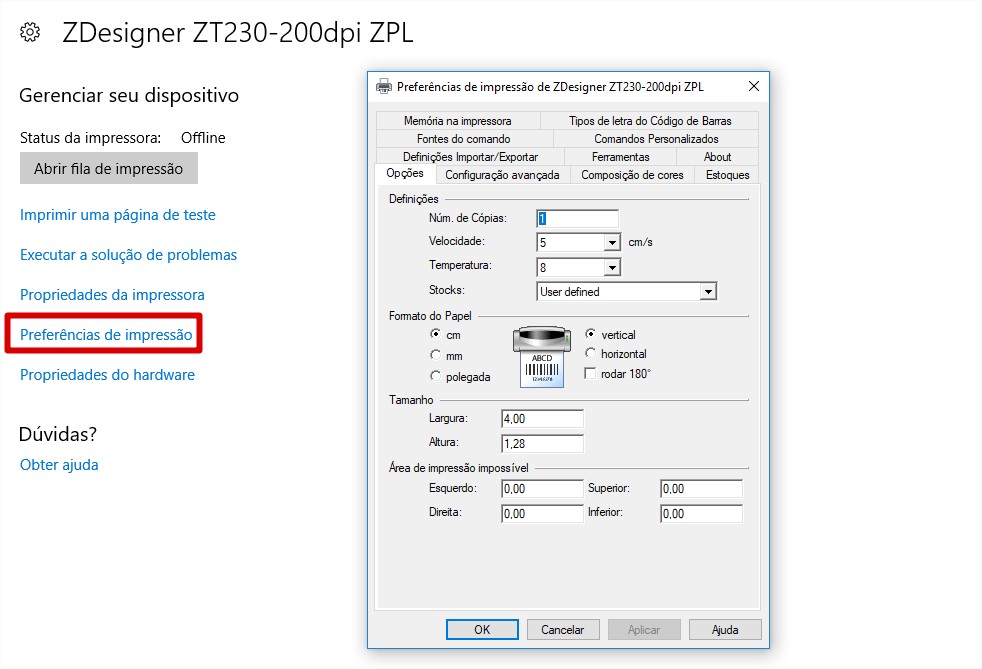The image size is (982, 669).
Task: Open Configuração avançada tab
Action: 502,175
